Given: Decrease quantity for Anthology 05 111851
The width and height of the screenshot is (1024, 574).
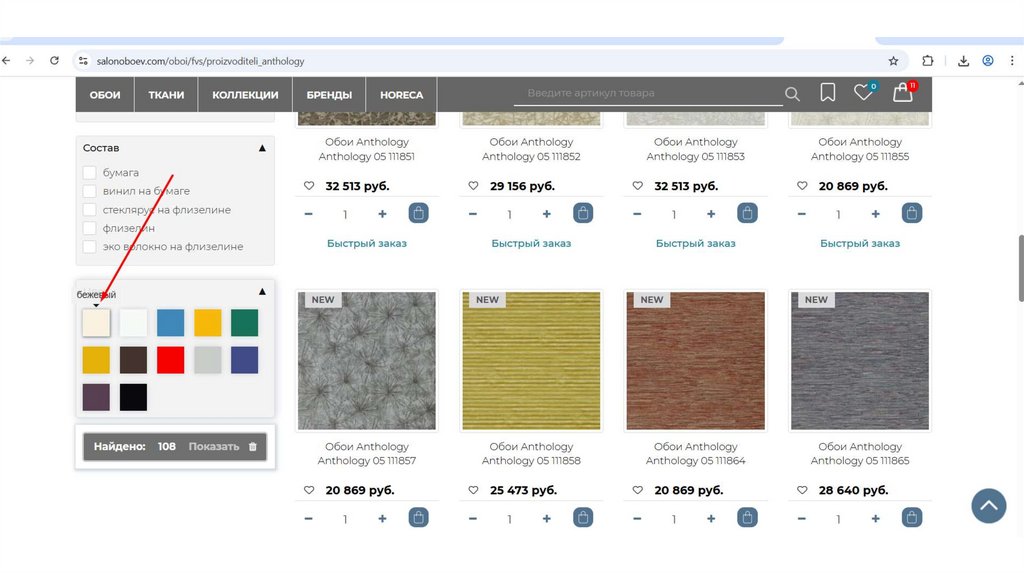Looking at the screenshot, I should tap(308, 214).
